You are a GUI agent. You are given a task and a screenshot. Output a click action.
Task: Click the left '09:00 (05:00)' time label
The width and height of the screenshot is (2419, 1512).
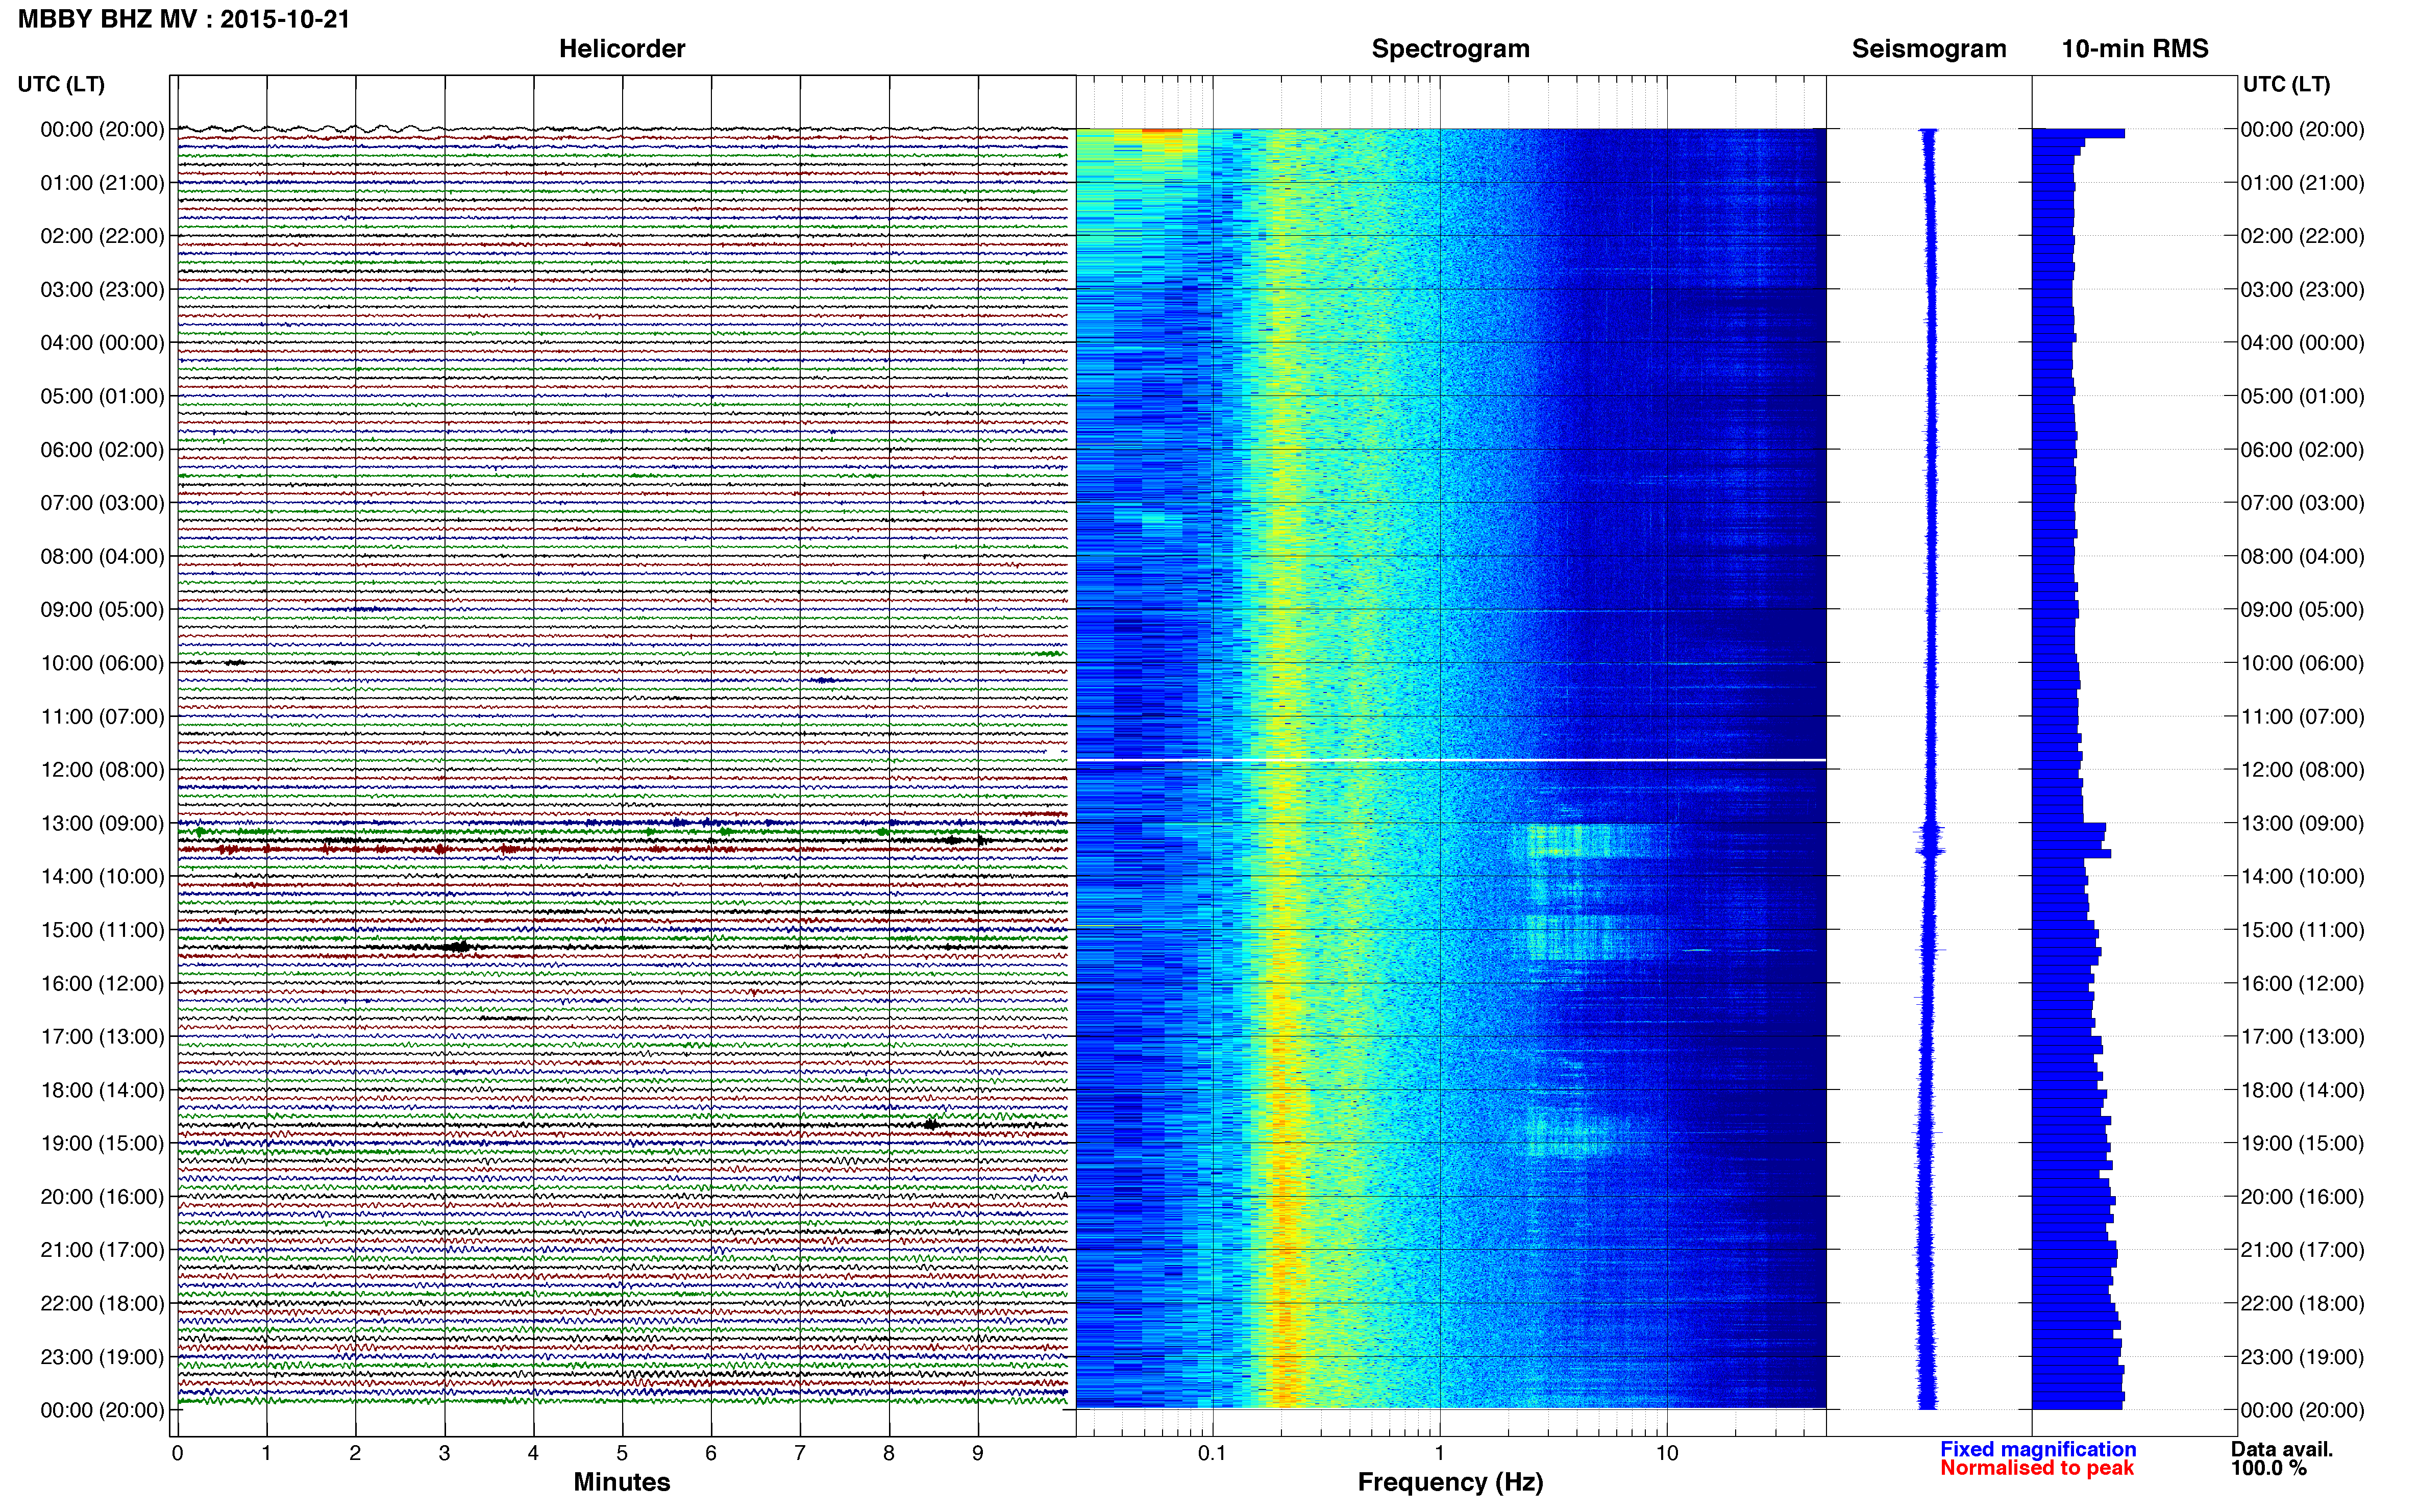point(102,610)
